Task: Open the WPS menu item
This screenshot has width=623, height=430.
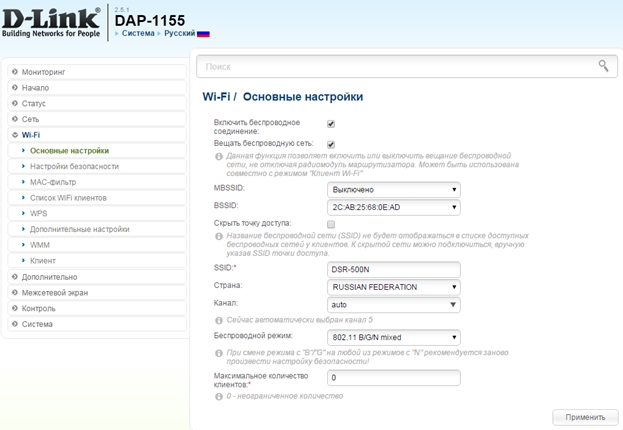Action: click(39, 213)
